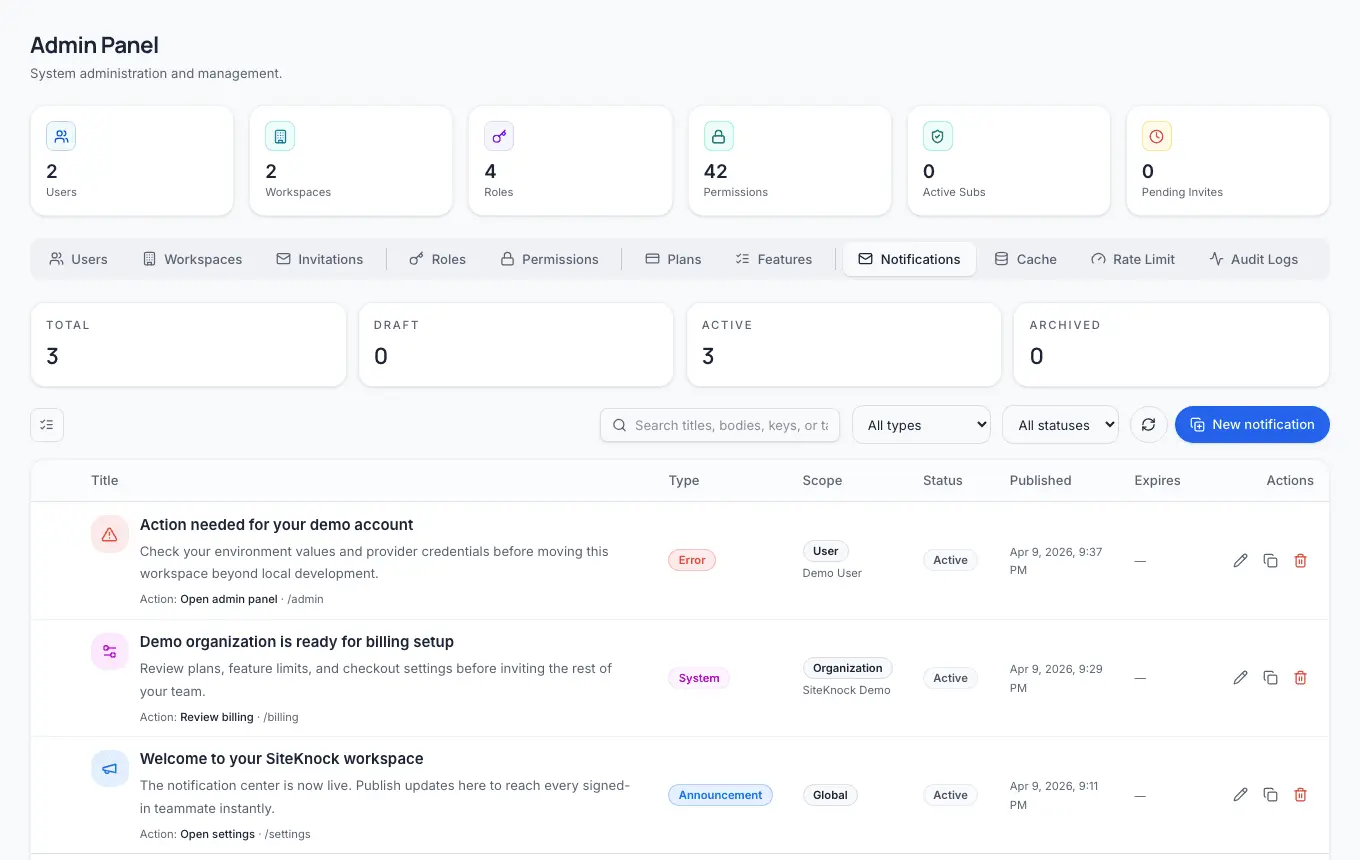Click 'SiteKnock Demo' scope text

point(846,690)
